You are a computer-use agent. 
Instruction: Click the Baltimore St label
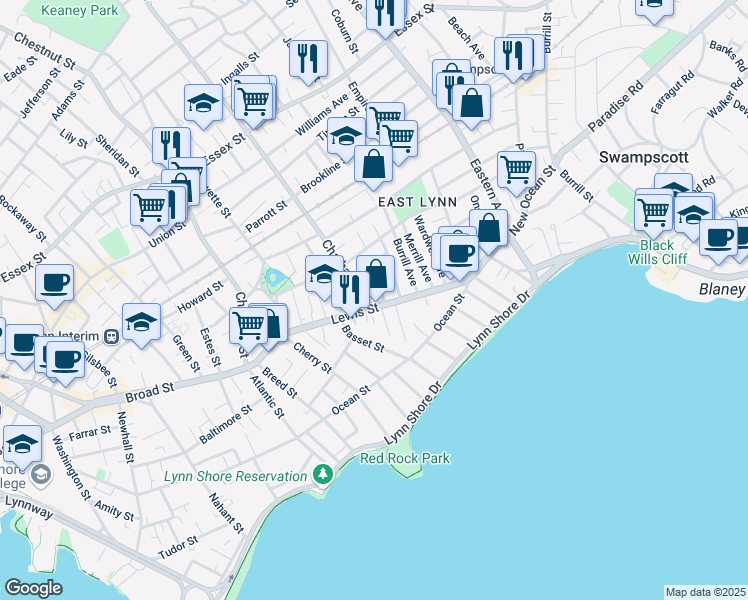[x=226, y=424]
